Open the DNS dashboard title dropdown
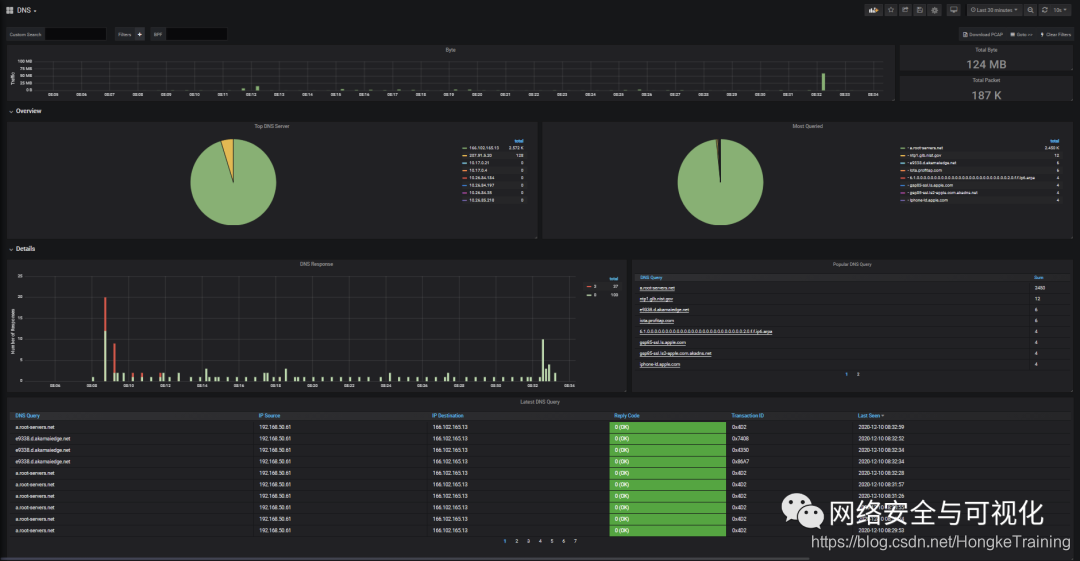1080x561 pixels. (27, 10)
